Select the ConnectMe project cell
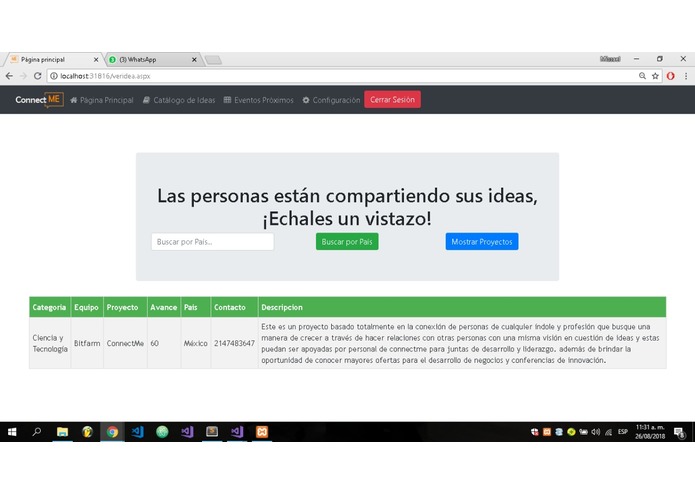Image resolution: width=695 pixels, height=494 pixels. pos(125,343)
